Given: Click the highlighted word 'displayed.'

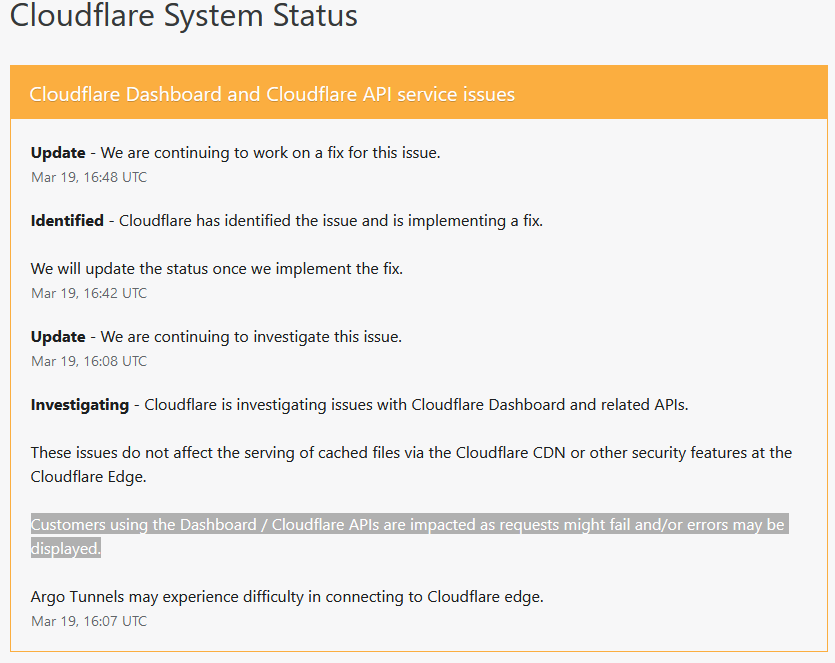Looking at the screenshot, I should point(66,549).
